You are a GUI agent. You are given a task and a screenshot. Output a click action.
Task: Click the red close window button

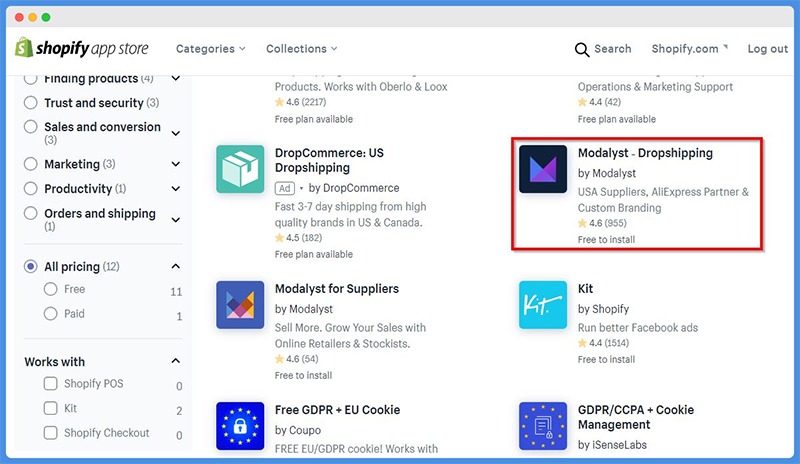point(19,17)
